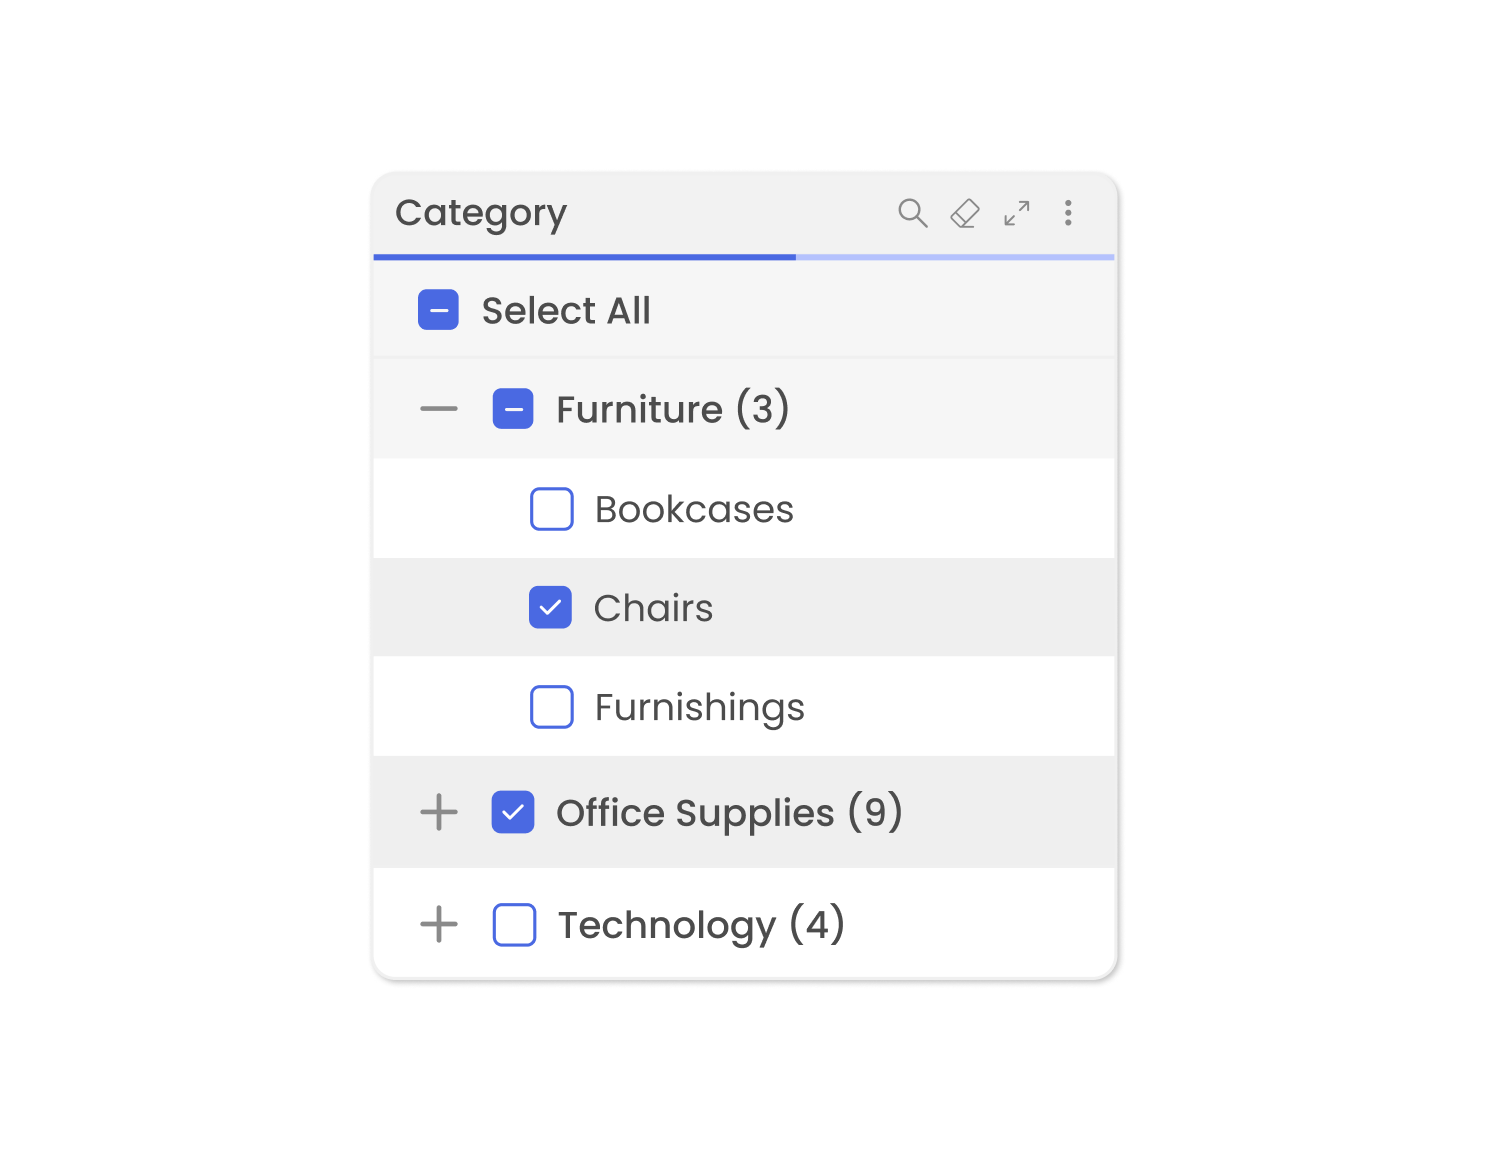Expand the Technology group
This screenshot has height=1152, width=1488.
tap(439, 925)
